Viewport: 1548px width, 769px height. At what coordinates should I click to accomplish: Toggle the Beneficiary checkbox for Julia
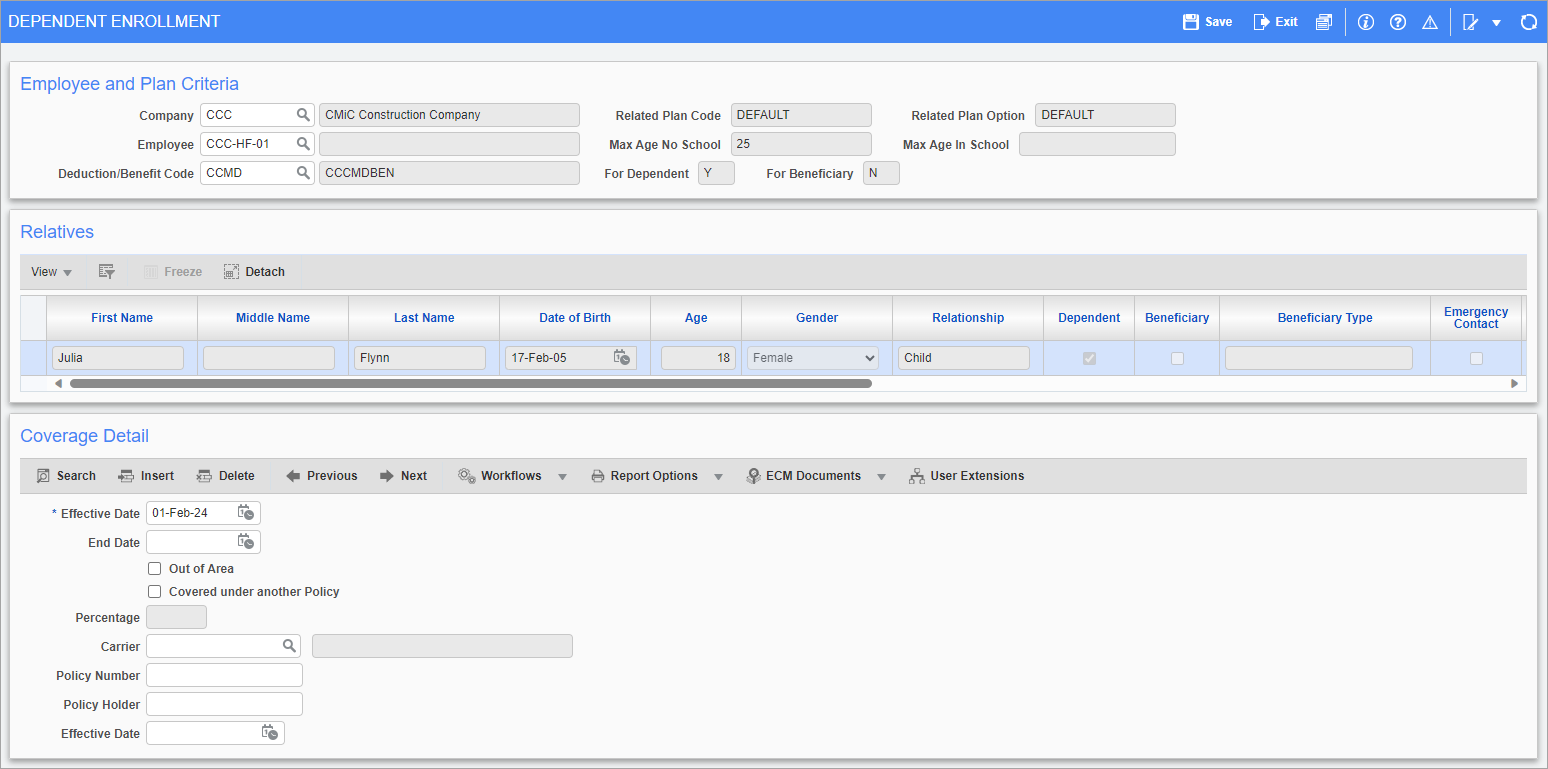pos(1177,358)
